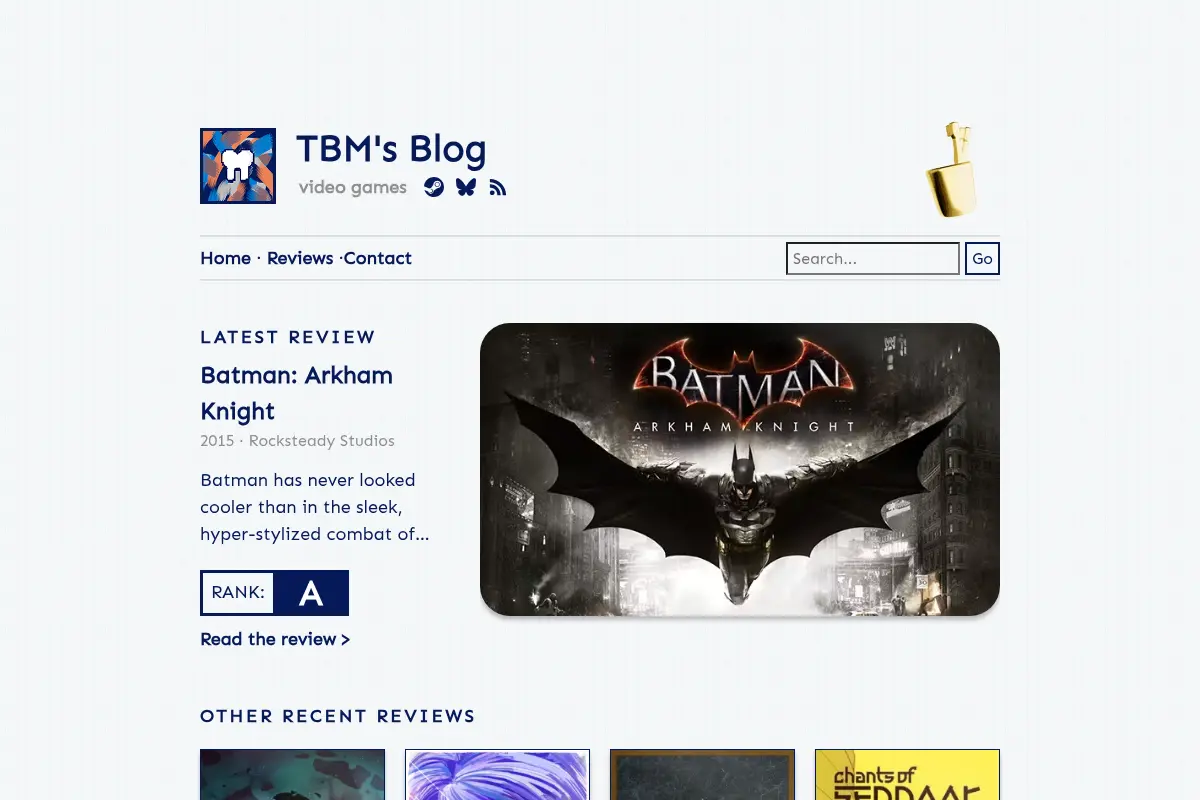
Task: Click the golden trophy icon
Action: tap(950, 170)
